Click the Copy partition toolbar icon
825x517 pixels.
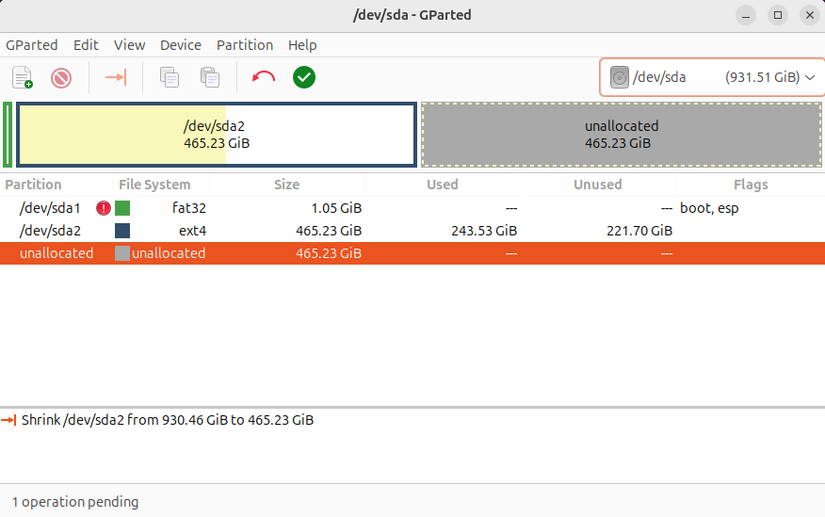169,77
